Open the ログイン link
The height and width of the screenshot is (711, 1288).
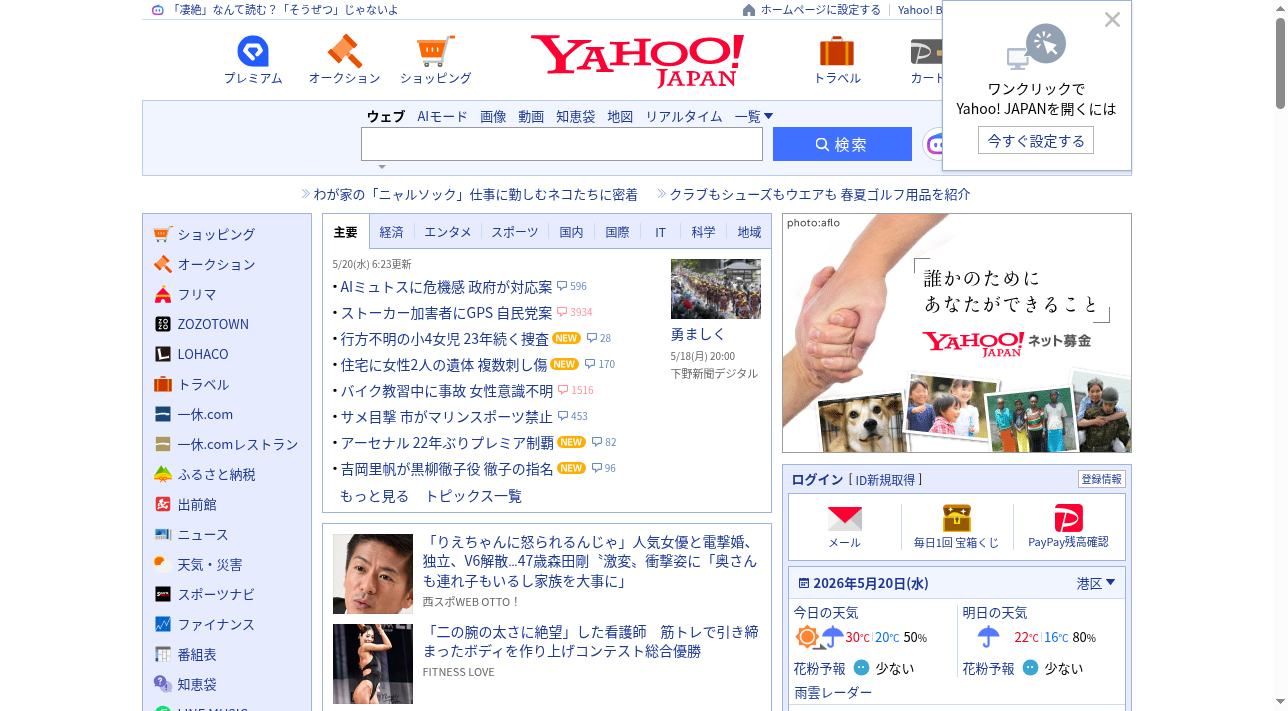[817, 479]
